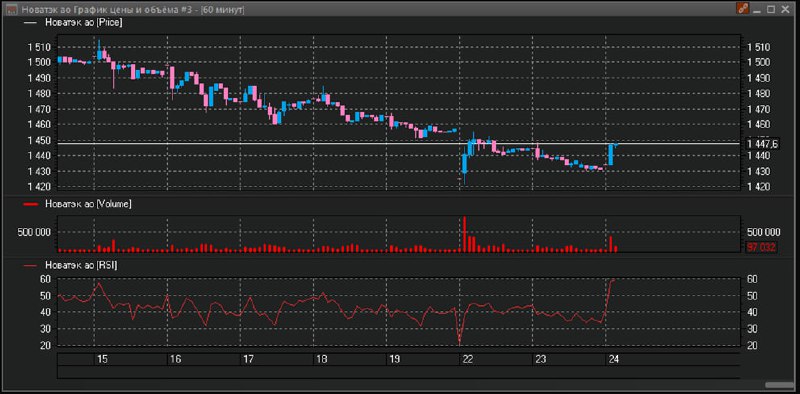
Task: Click 500 000 on the right volume axis
Action: [763, 232]
